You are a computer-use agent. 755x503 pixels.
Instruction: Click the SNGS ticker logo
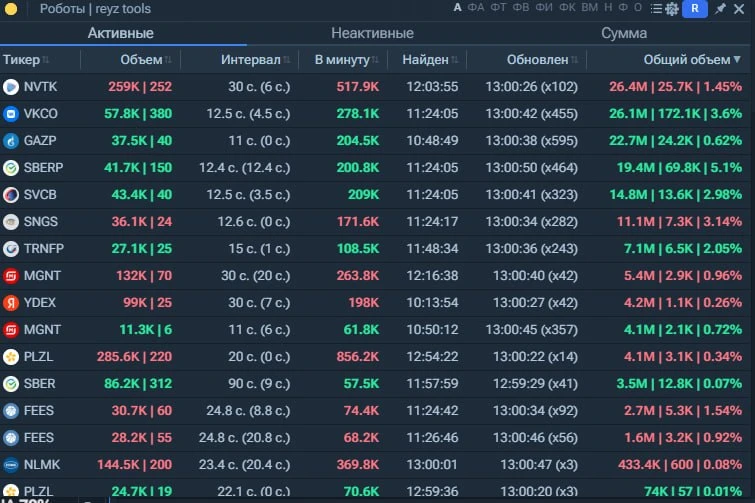click(11, 221)
